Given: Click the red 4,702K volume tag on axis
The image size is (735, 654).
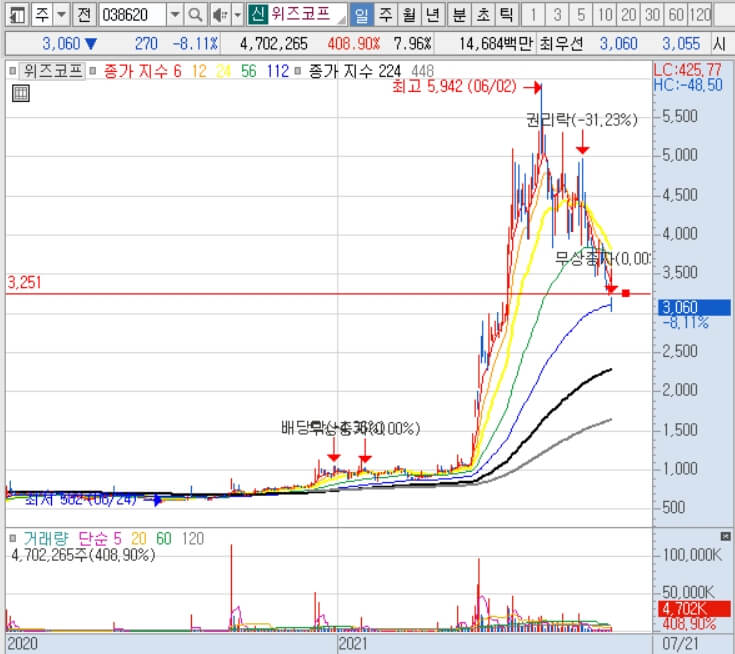Looking at the screenshot, I should point(694,609).
